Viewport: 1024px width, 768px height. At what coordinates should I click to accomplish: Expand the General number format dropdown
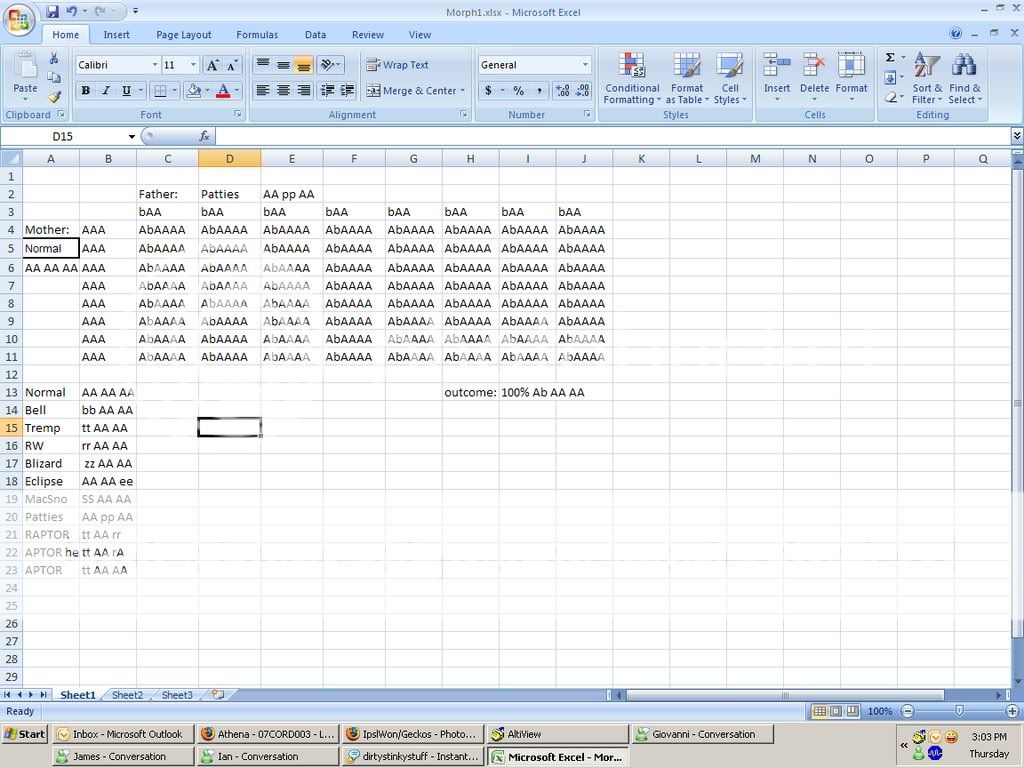(585, 65)
